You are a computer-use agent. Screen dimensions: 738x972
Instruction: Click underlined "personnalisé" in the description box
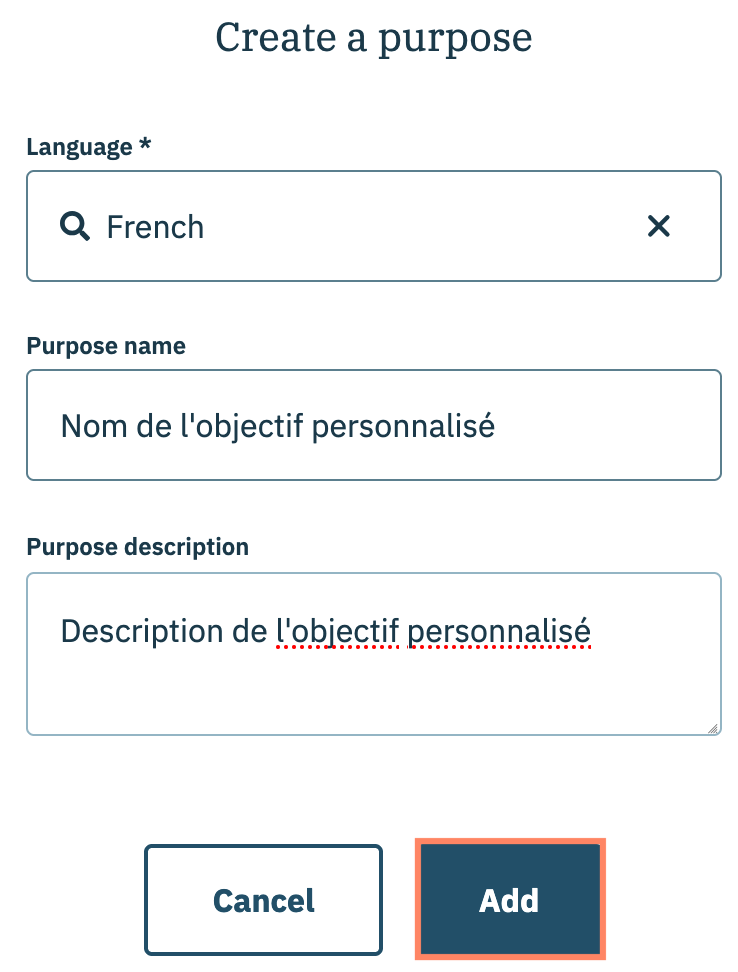pos(500,632)
